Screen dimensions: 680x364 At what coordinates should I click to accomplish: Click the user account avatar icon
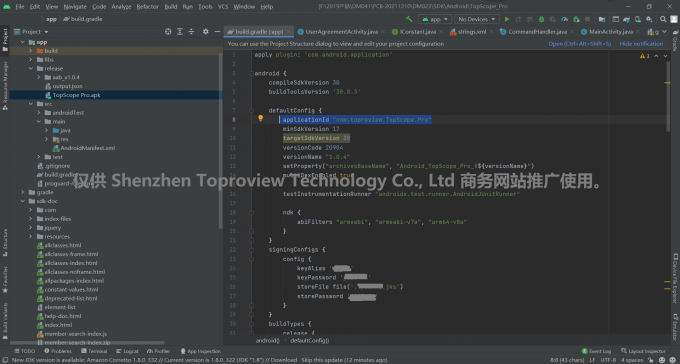[x=673, y=19]
